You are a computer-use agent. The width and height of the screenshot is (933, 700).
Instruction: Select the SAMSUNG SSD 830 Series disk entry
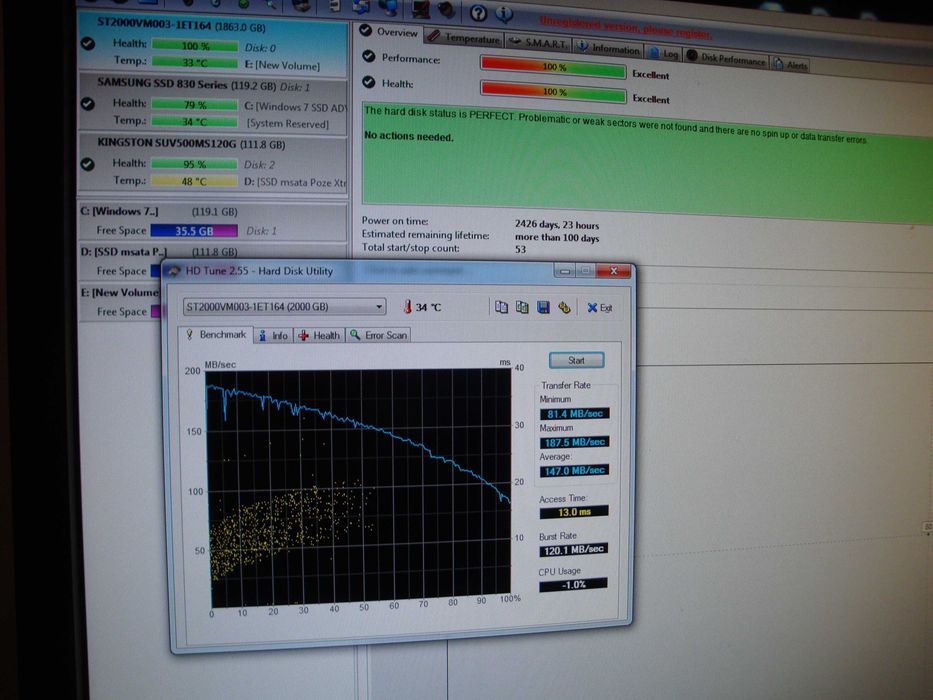pyautogui.click(x=212, y=104)
